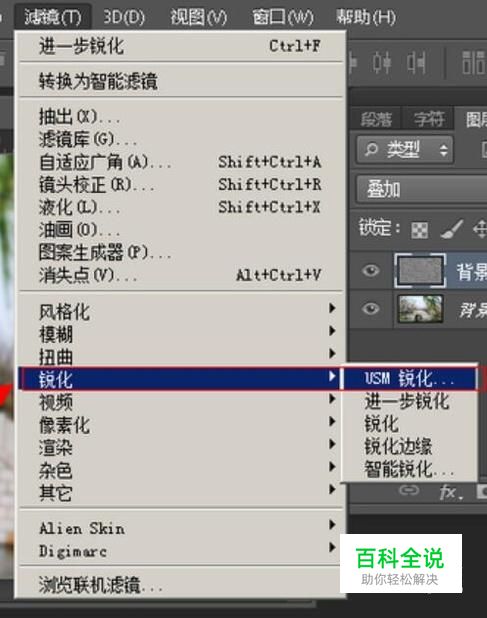
Task: Expand the 视频 submenu
Action: [181, 402]
